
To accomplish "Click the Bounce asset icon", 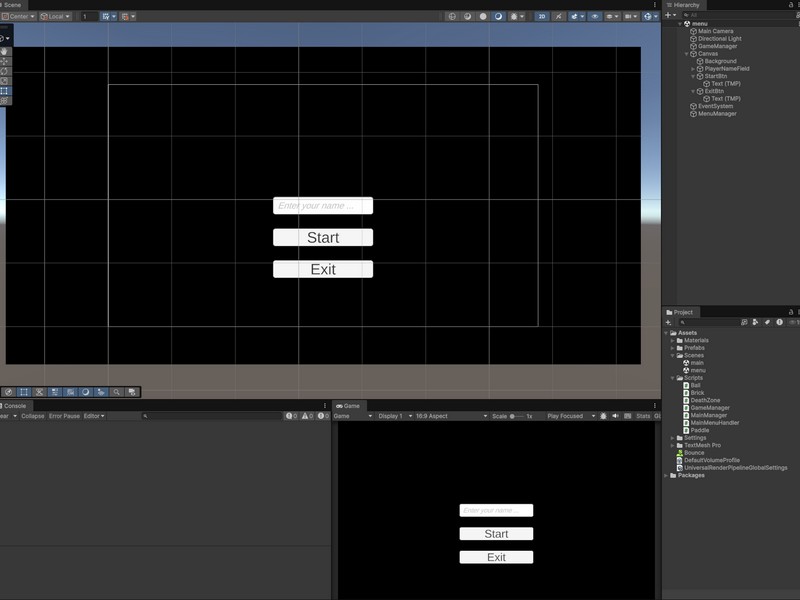I will [680, 453].
